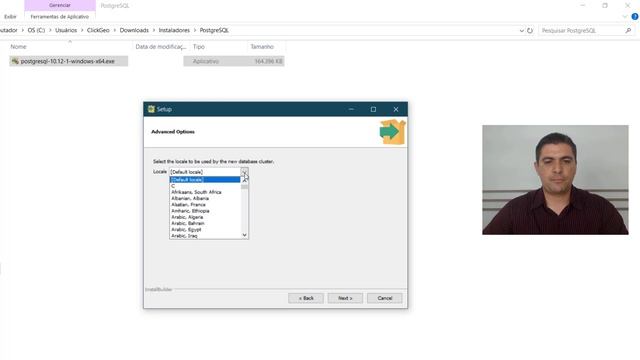Open the Exibir ribbon tab
The height and width of the screenshot is (360, 640).
(x=10, y=17)
